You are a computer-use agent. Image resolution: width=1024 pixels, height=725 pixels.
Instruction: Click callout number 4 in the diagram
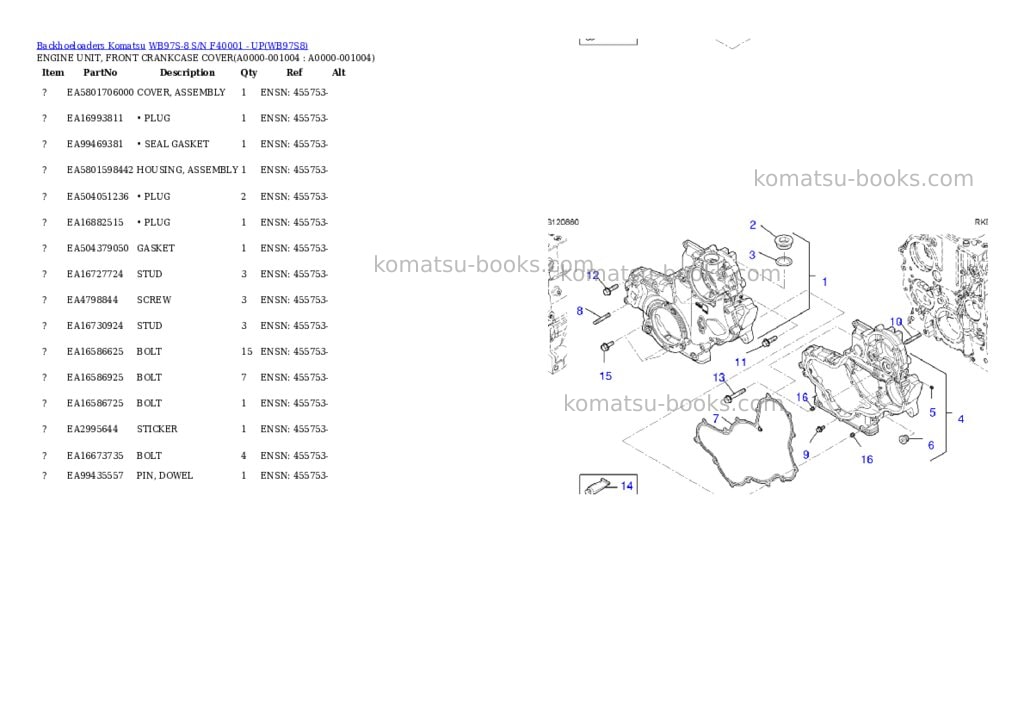click(x=961, y=419)
